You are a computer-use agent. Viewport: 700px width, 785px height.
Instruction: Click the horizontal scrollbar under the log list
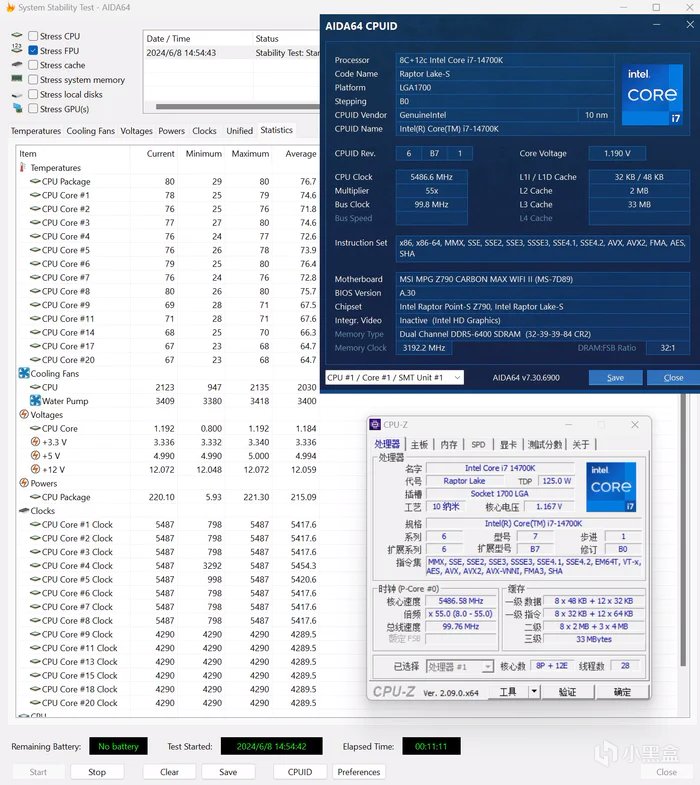coord(237,106)
